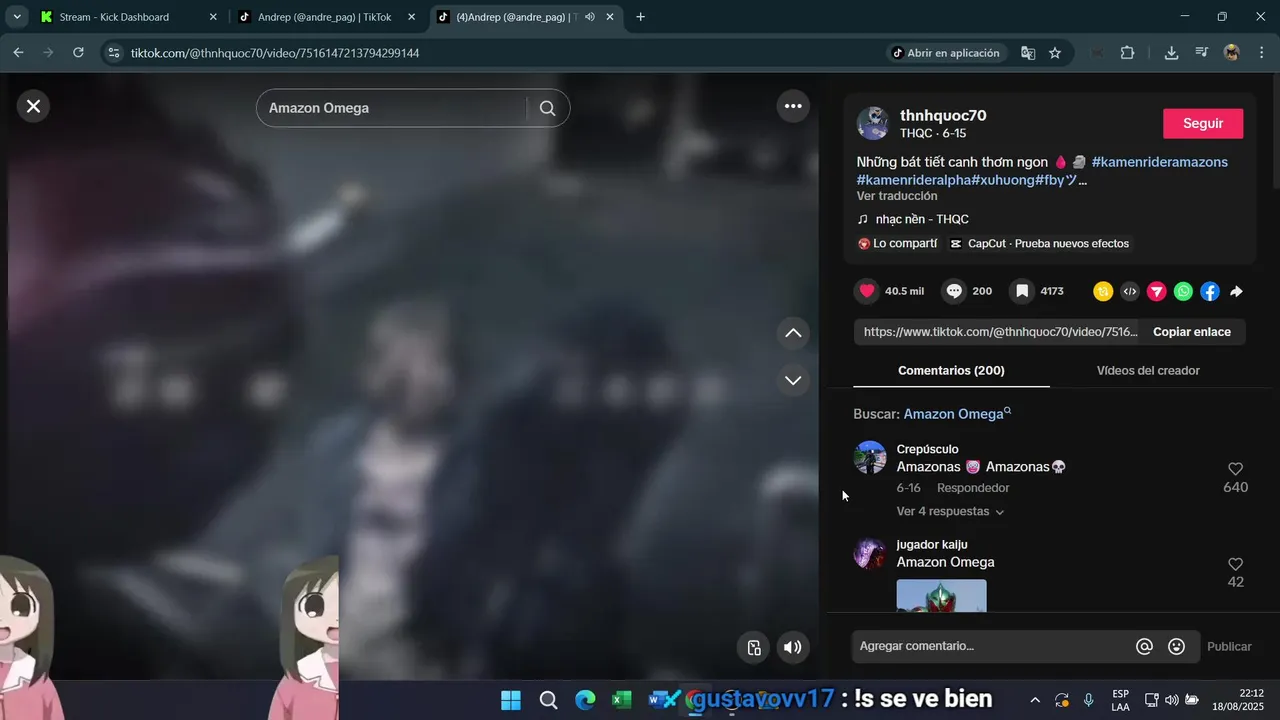Click CapCut Prueba nuevos efectos tag
1280x720 pixels.
pyautogui.click(x=1039, y=244)
